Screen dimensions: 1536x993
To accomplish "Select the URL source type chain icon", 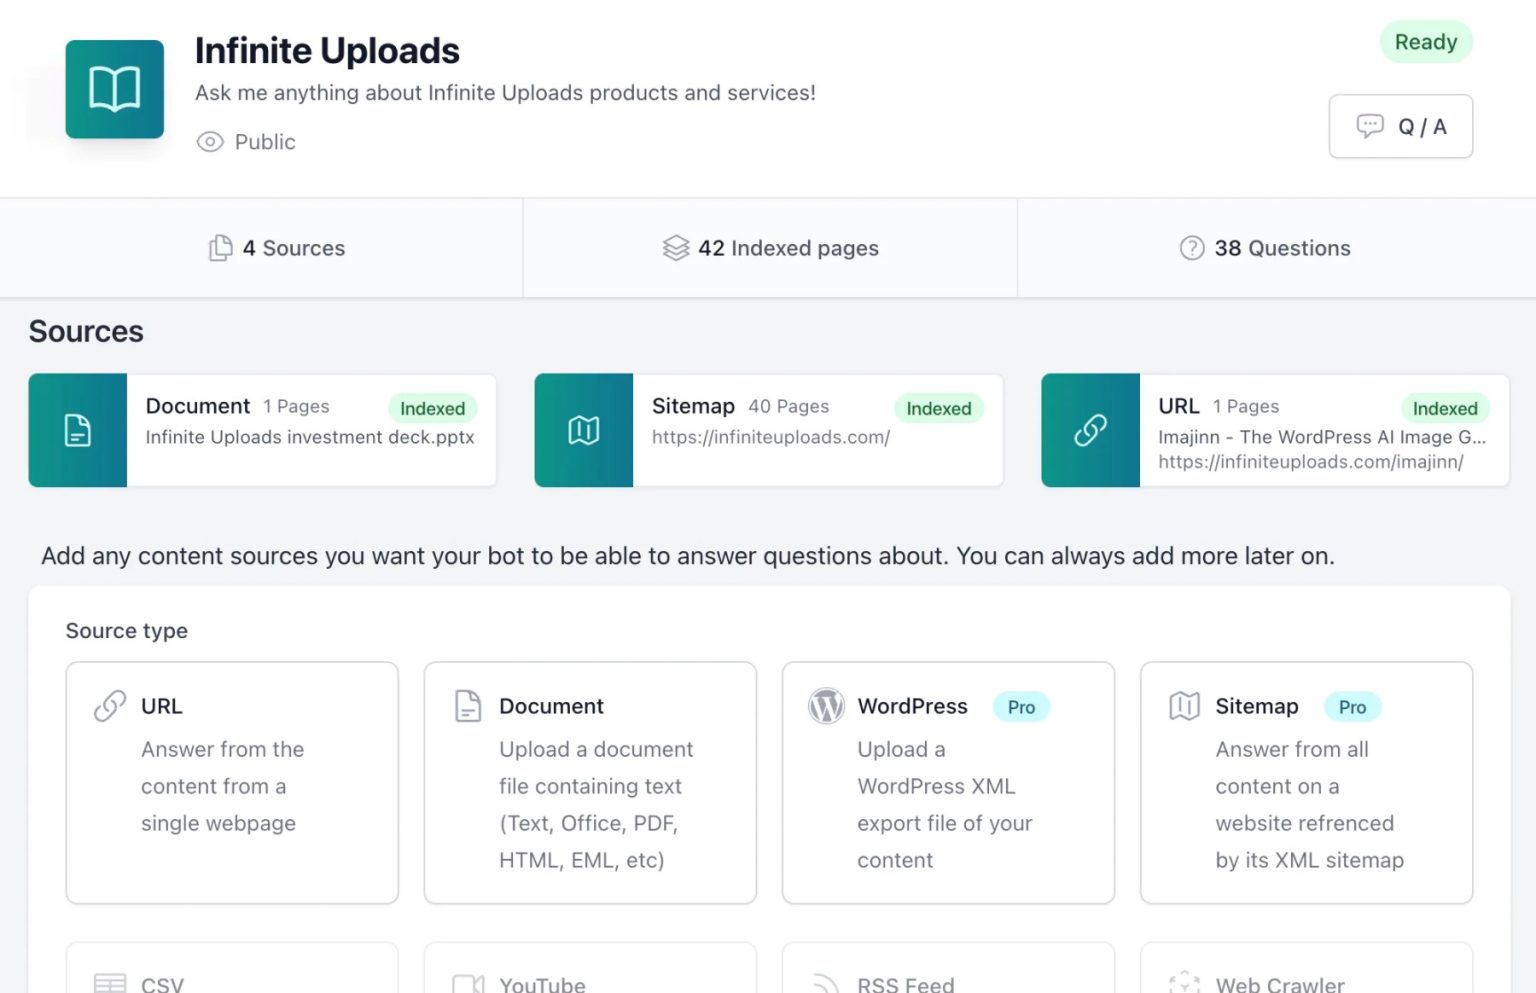I will click(109, 706).
